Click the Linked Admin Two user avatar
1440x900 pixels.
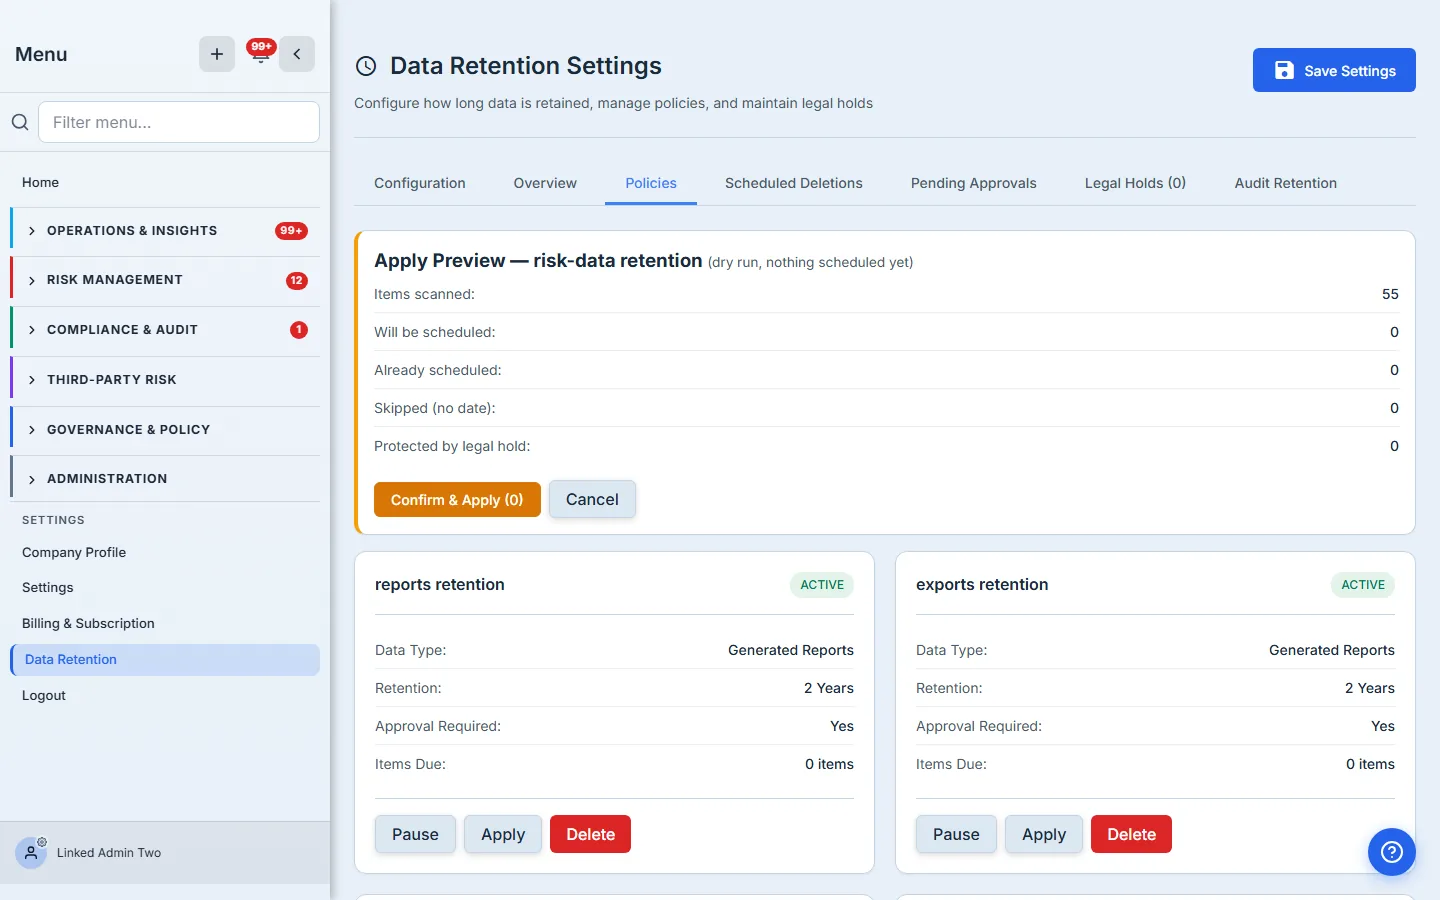point(31,853)
